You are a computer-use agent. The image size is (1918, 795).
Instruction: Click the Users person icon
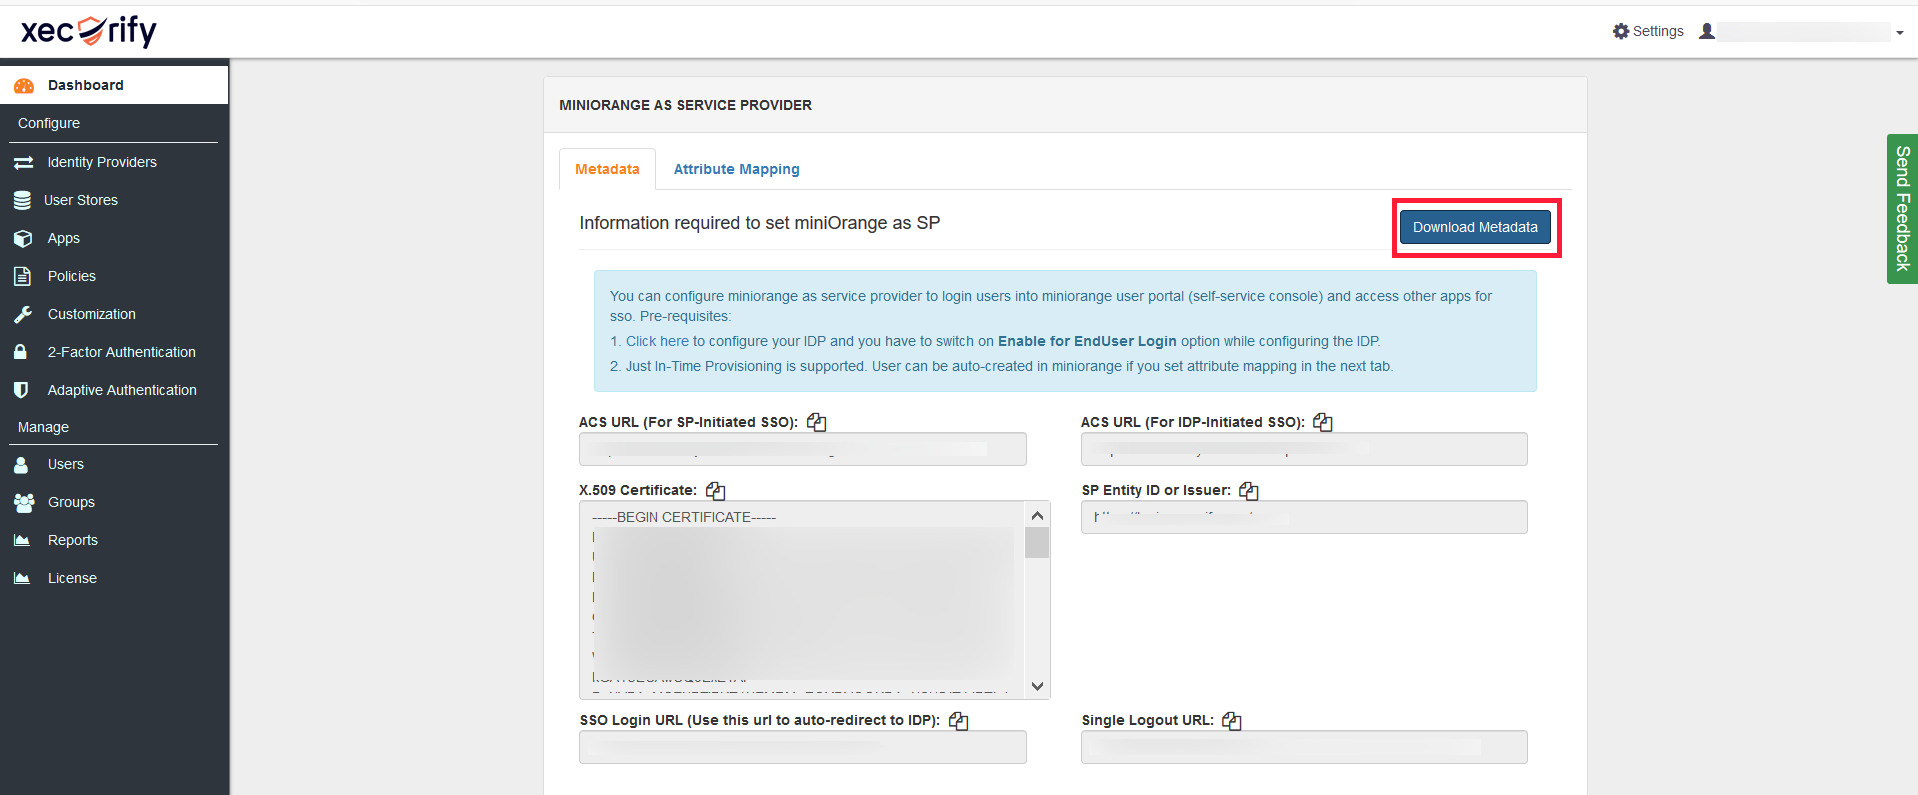click(21, 464)
